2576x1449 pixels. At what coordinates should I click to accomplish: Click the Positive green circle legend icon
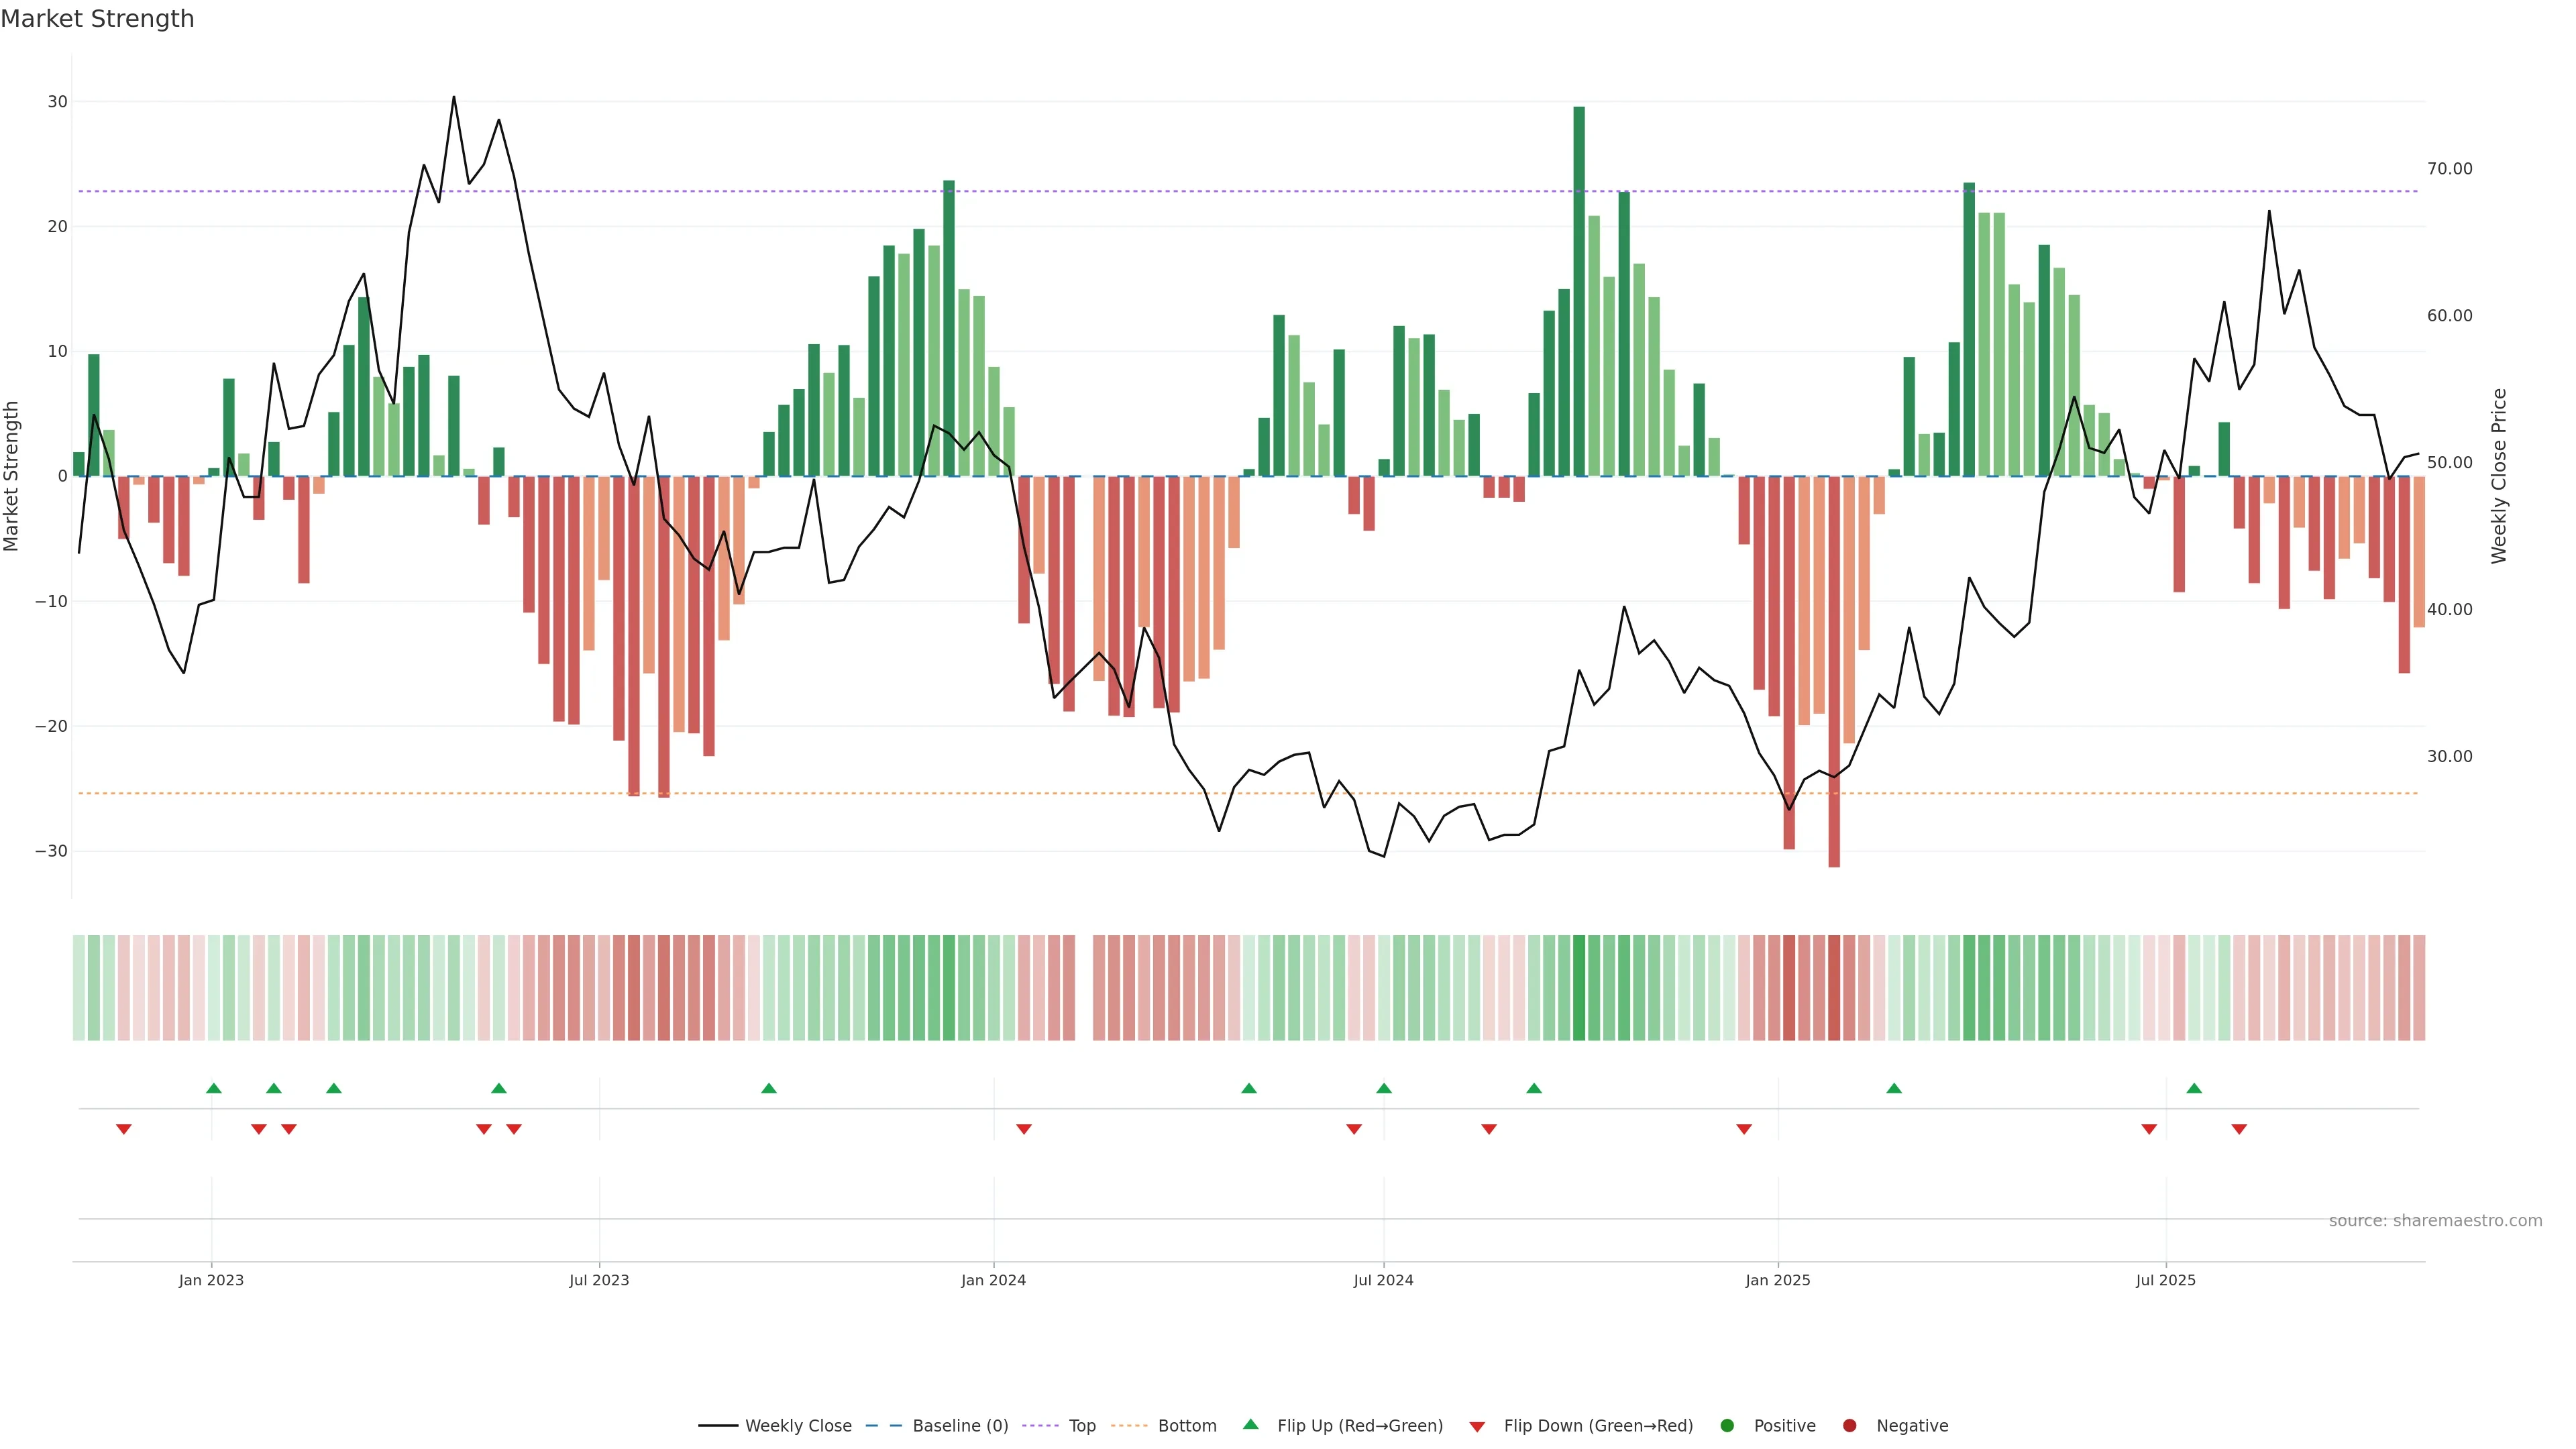[x=1727, y=1426]
